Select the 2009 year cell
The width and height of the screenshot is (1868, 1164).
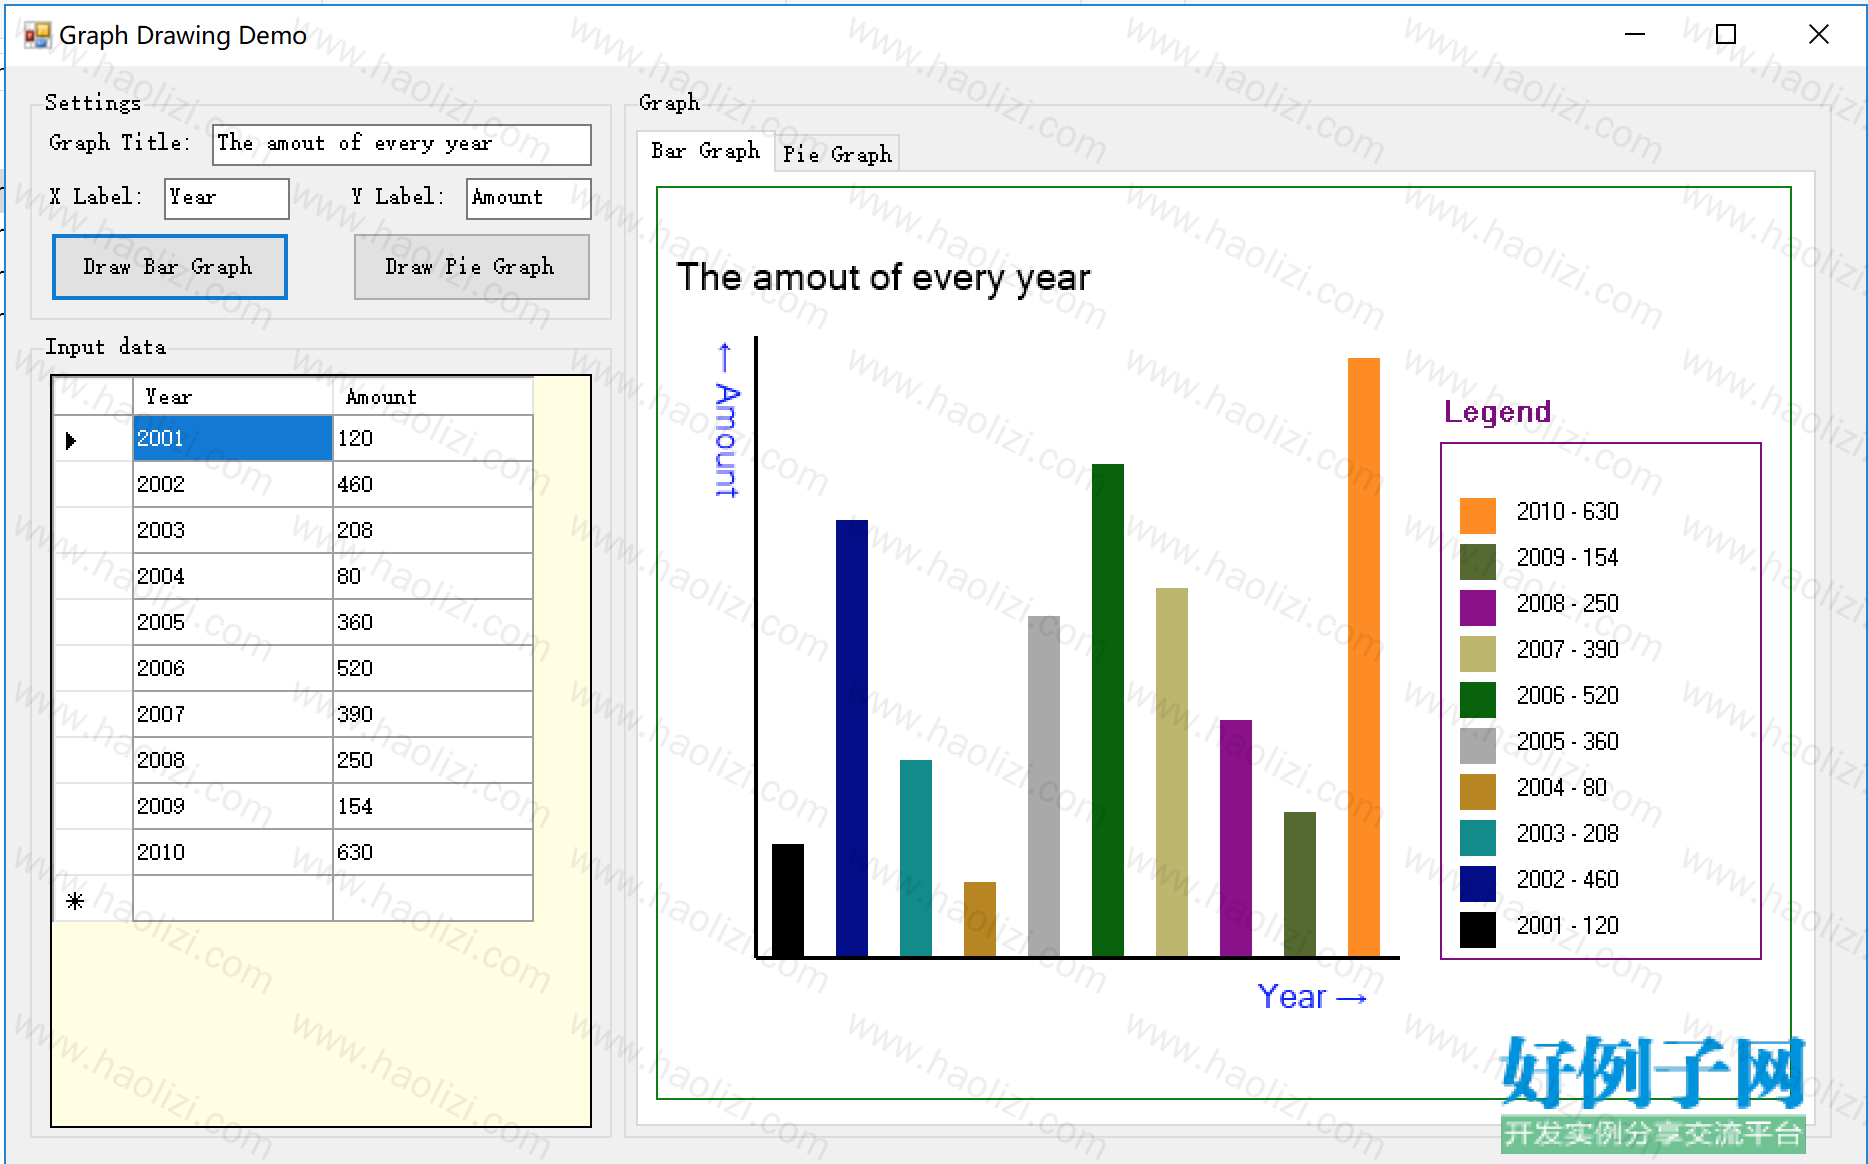pyautogui.click(x=233, y=807)
